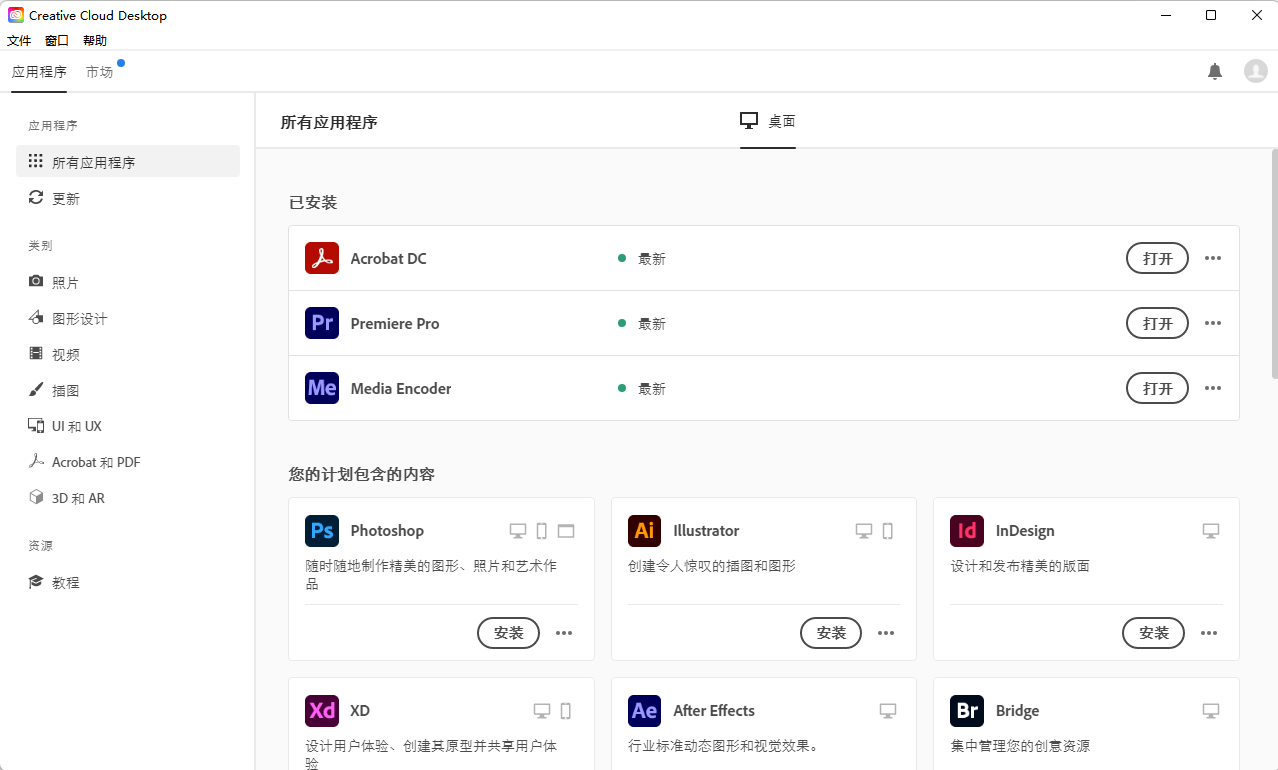Switch to the 市场 tab

pos(99,72)
